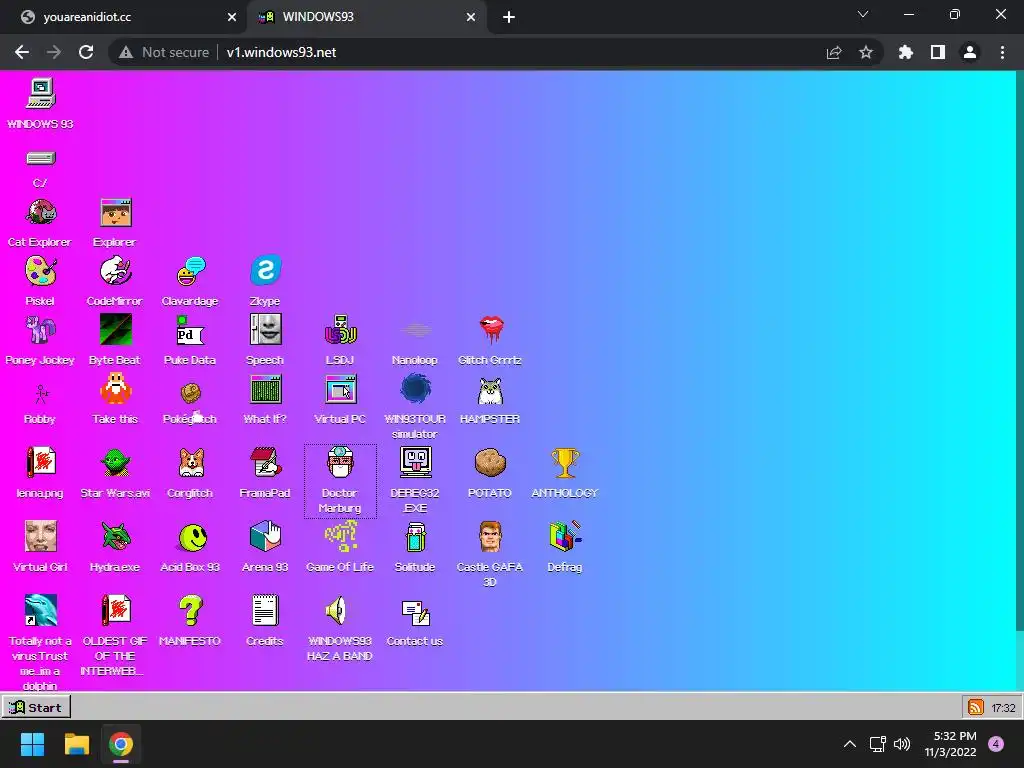Show hidden system tray icons
The image size is (1024, 768).
click(x=850, y=744)
